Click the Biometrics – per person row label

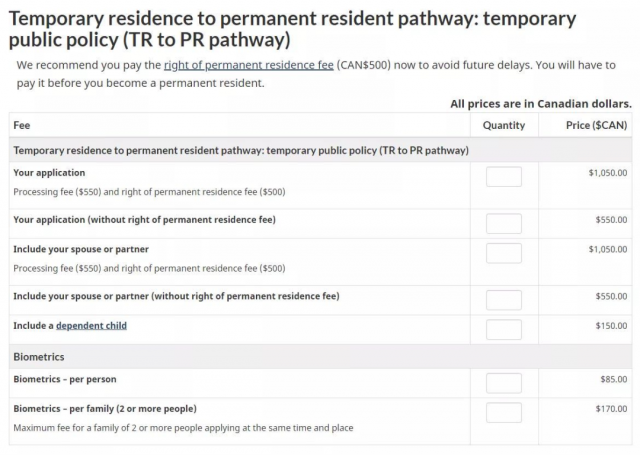[65, 380]
